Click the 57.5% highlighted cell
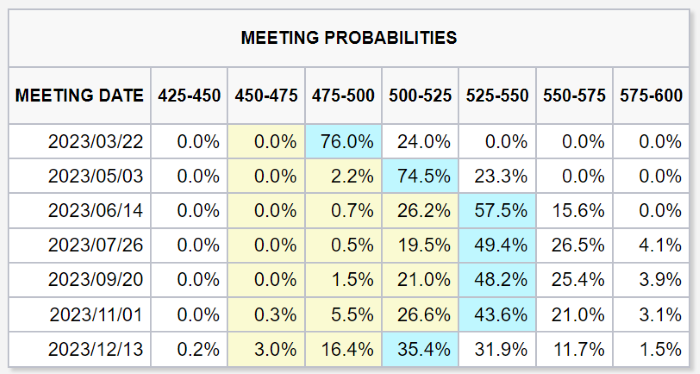The image size is (700, 374). click(x=497, y=211)
